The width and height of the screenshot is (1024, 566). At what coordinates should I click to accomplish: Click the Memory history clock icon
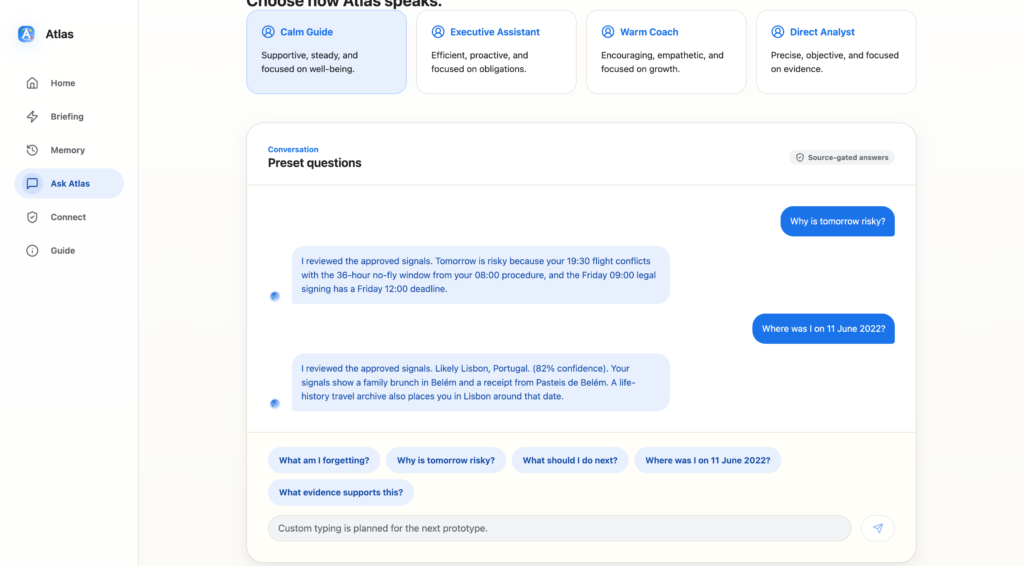32,150
